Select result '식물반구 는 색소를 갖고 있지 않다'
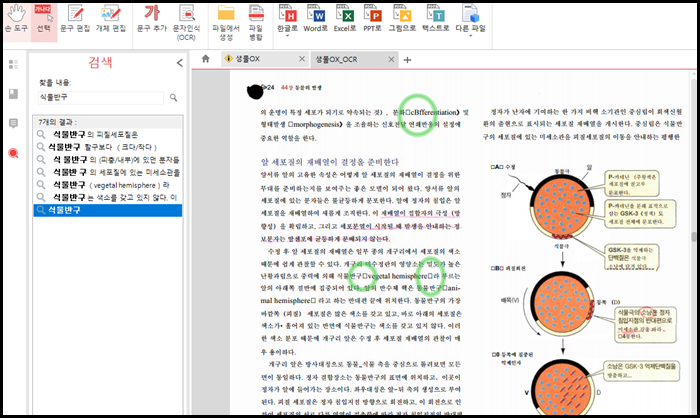This screenshot has width=700, height=418. [x=108, y=197]
